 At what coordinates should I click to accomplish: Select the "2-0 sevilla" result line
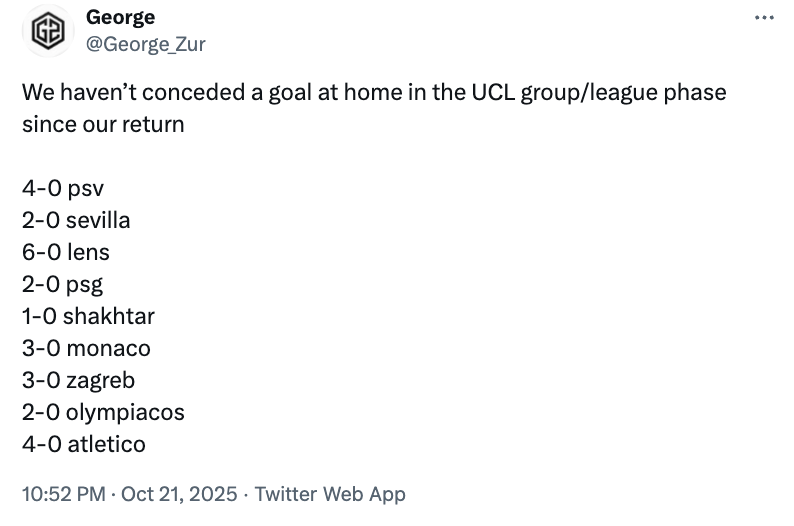pos(76,220)
